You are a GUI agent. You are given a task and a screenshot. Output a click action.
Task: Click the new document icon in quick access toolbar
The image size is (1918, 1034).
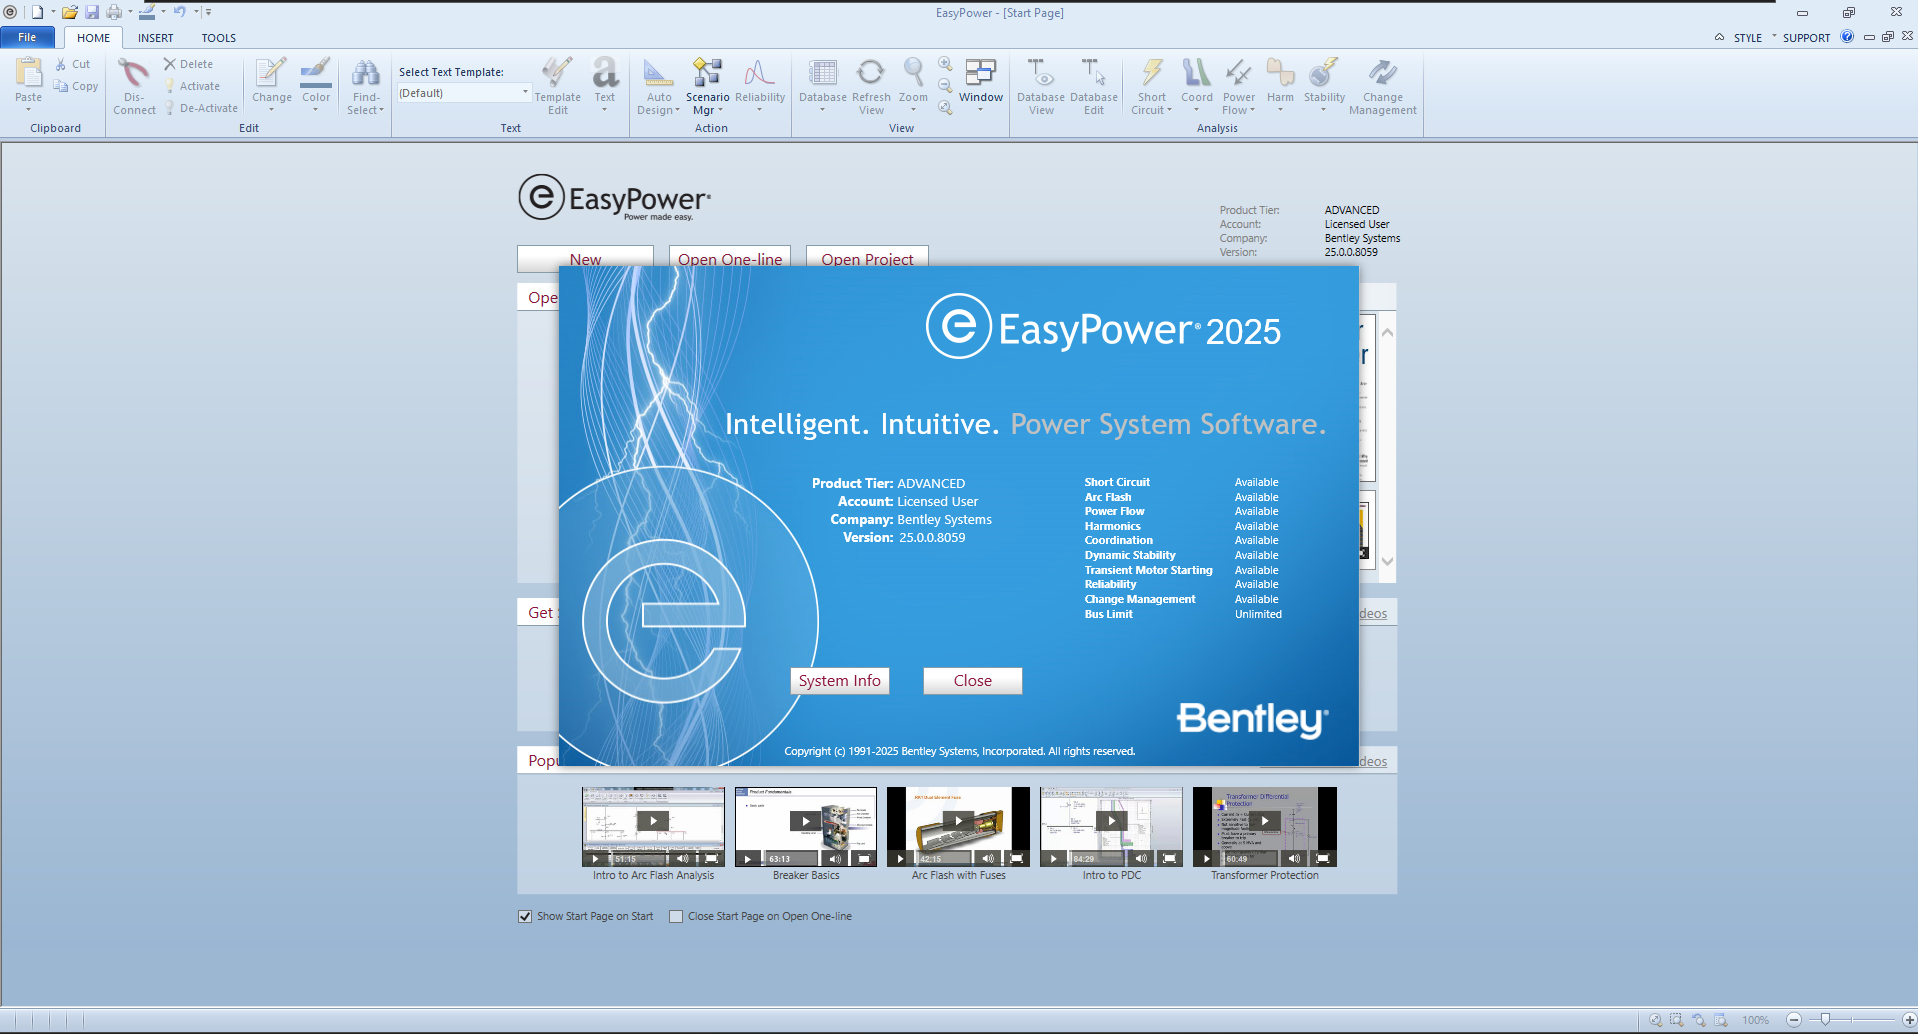pos(37,12)
